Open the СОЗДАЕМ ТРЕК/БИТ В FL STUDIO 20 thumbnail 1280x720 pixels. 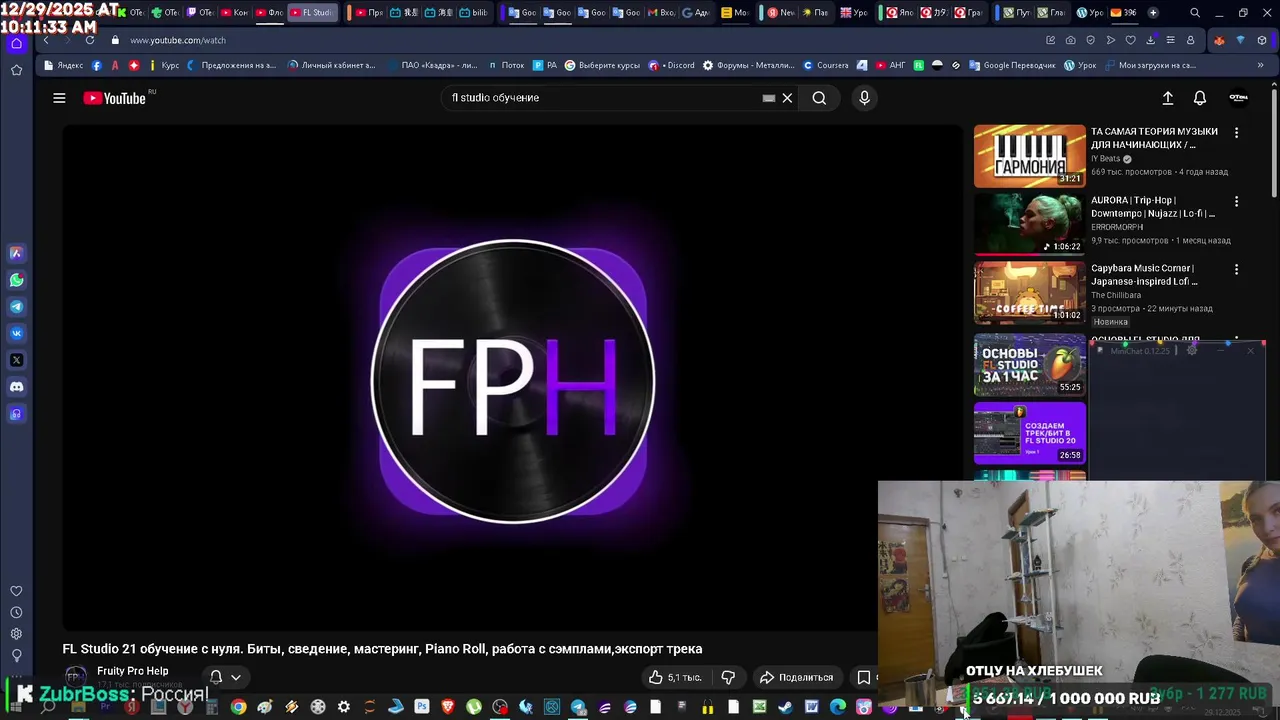pyautogui.click(x=1029, y=433)
